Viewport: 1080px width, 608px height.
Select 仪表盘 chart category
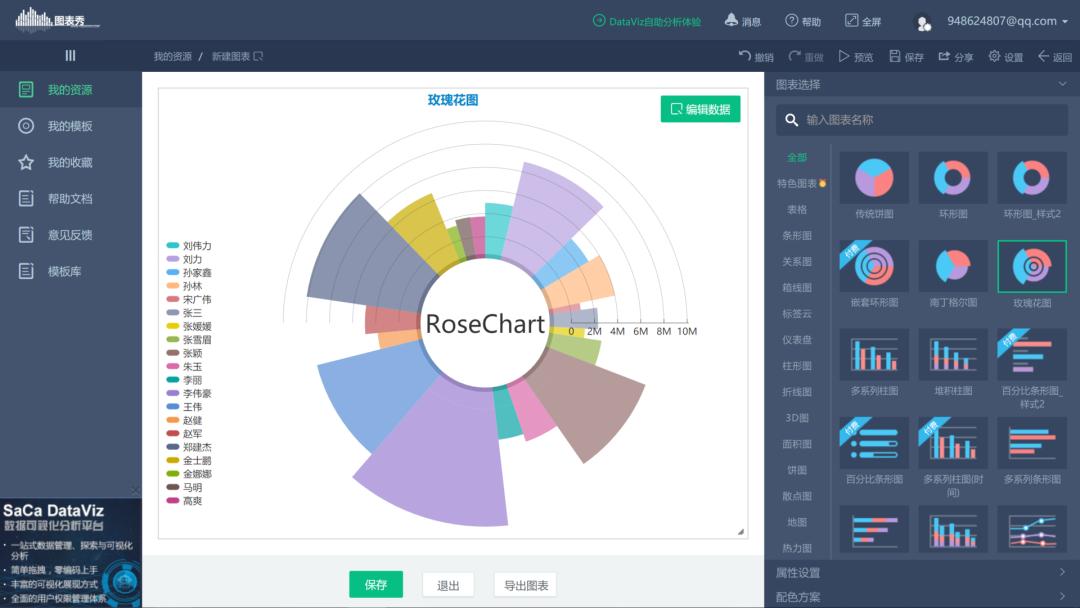[797, 340]
